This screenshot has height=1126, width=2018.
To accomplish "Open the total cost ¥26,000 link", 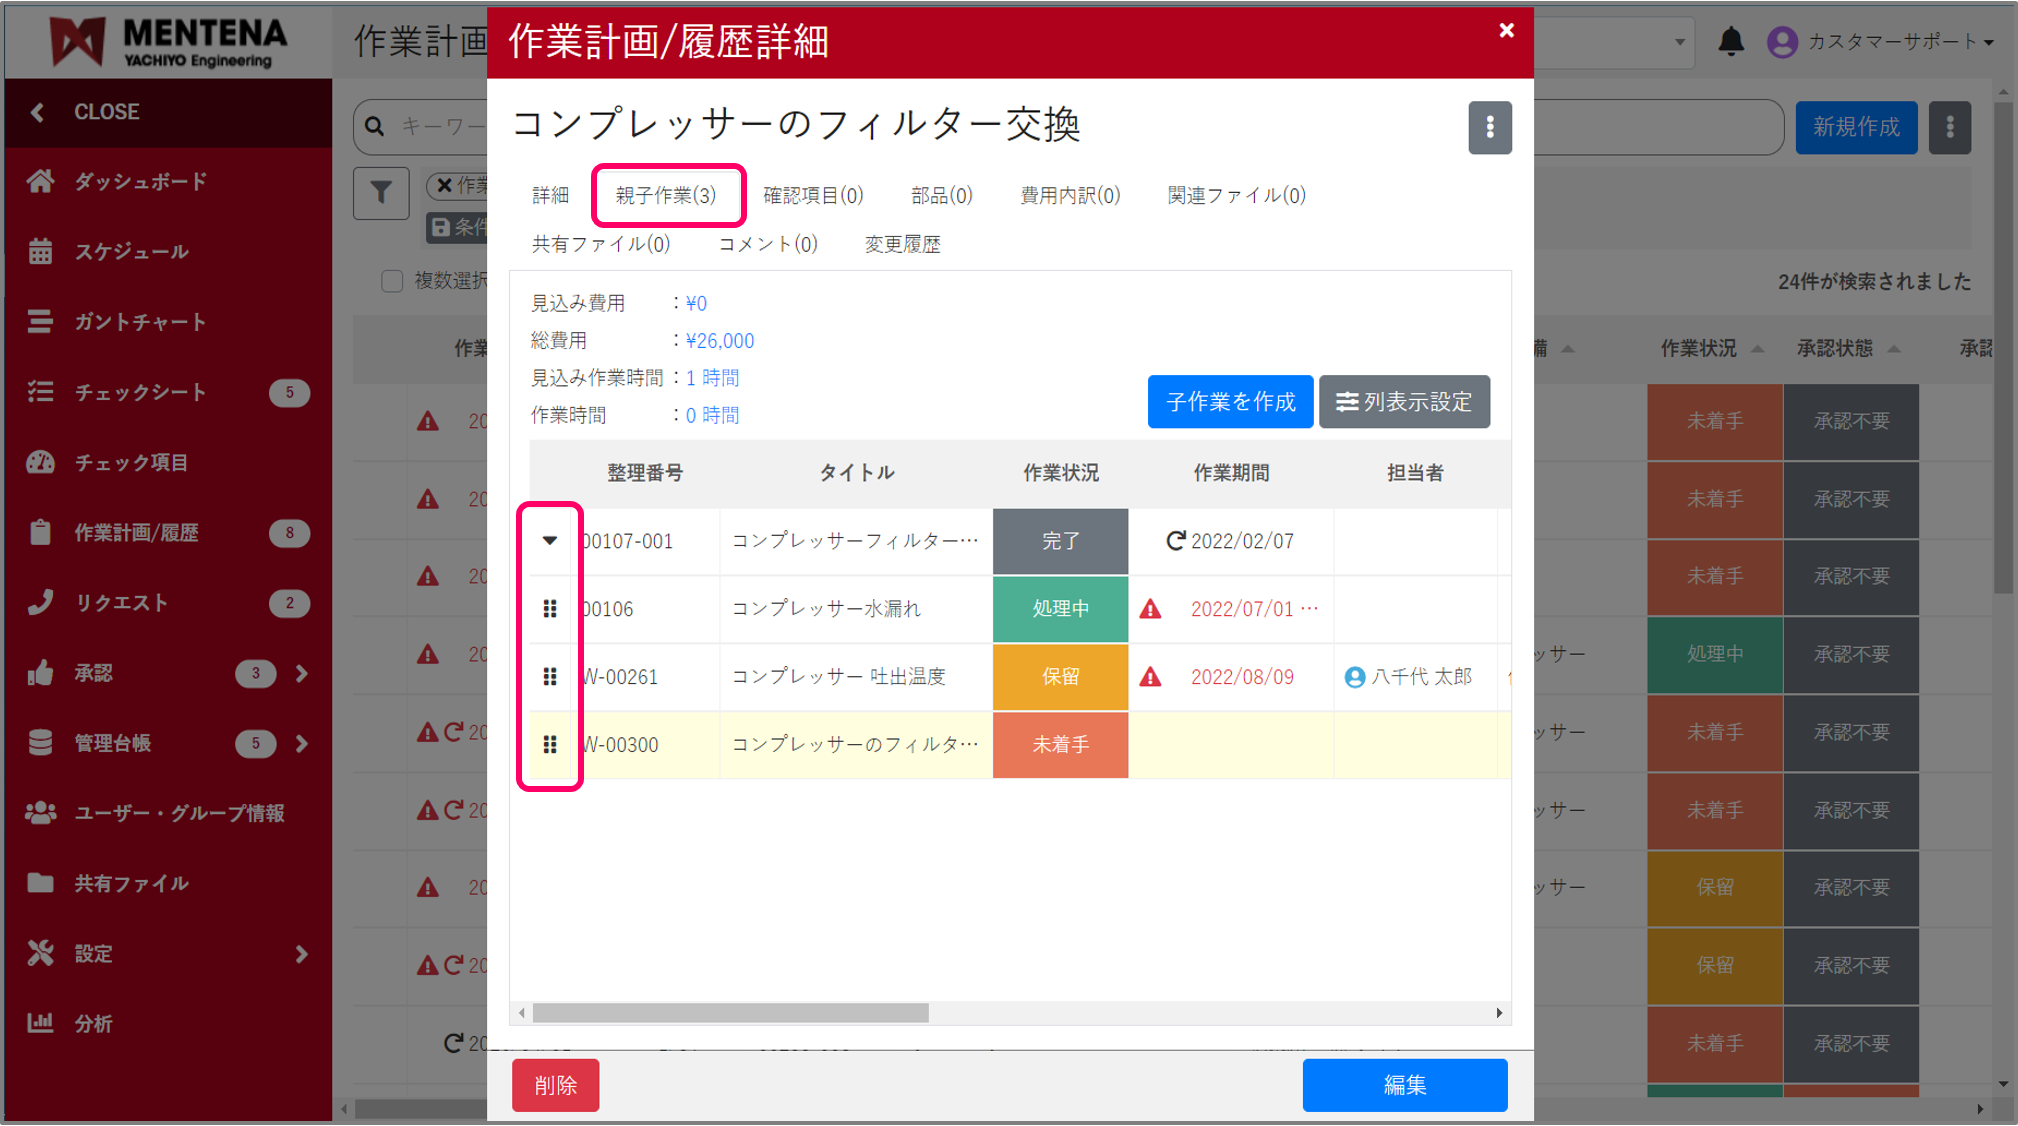I will tap(721, 340).
